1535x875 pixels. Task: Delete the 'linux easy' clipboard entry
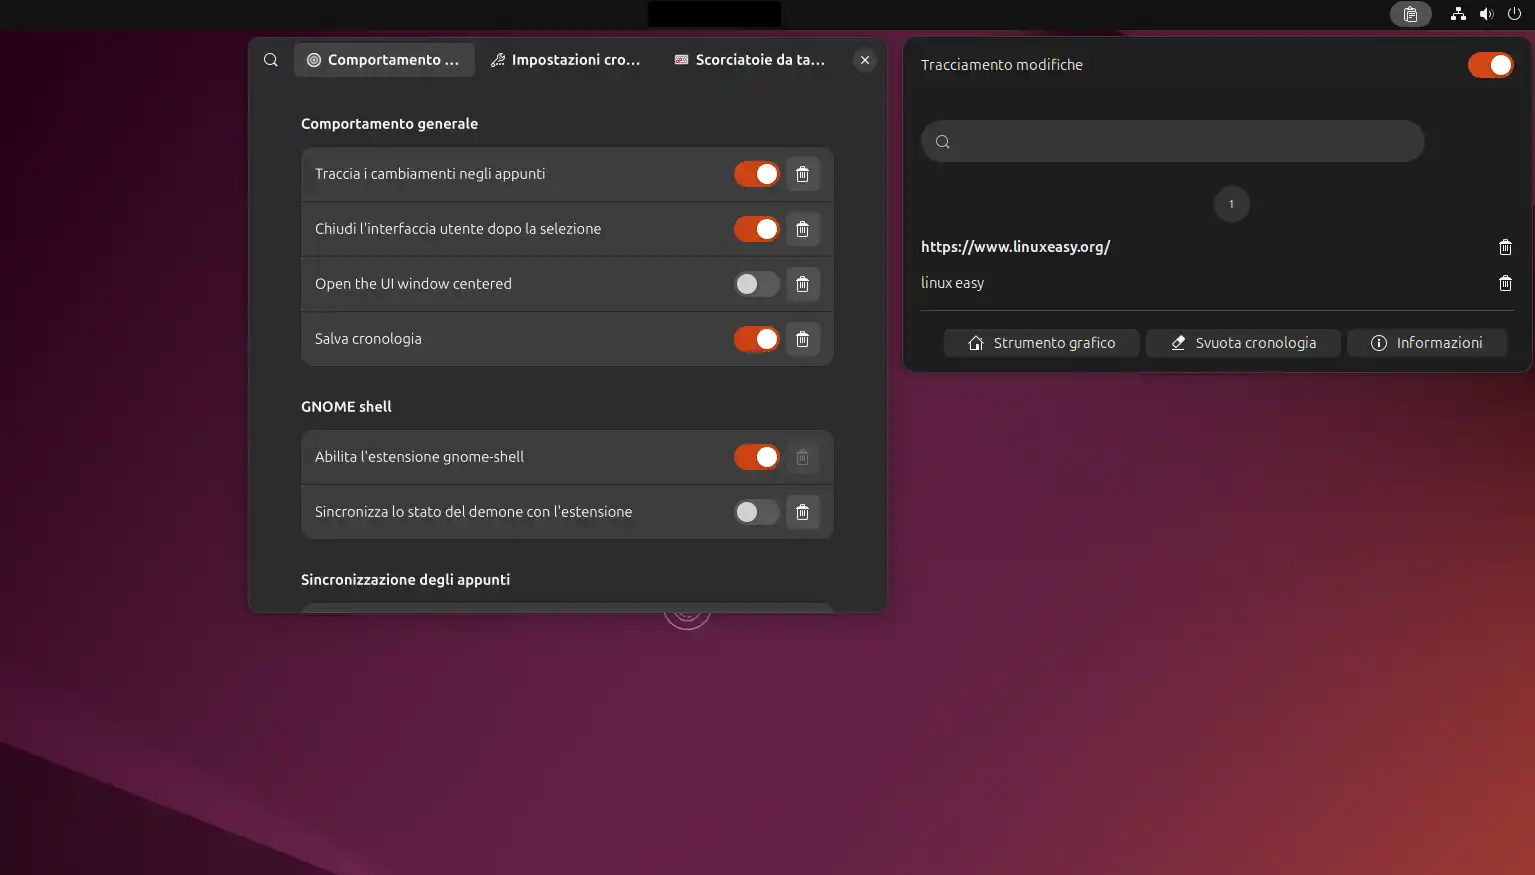(x=1505, y=283)
